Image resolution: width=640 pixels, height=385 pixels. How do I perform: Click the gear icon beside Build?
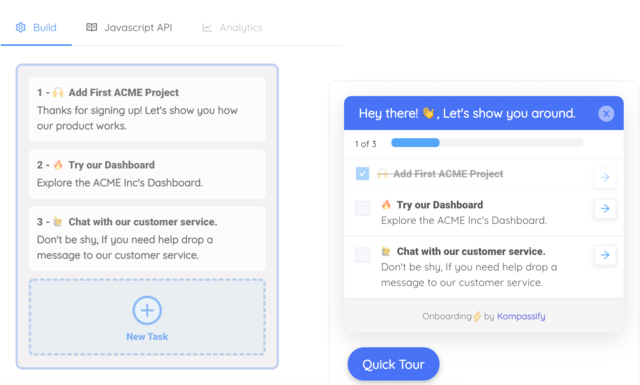coord(20,27)
